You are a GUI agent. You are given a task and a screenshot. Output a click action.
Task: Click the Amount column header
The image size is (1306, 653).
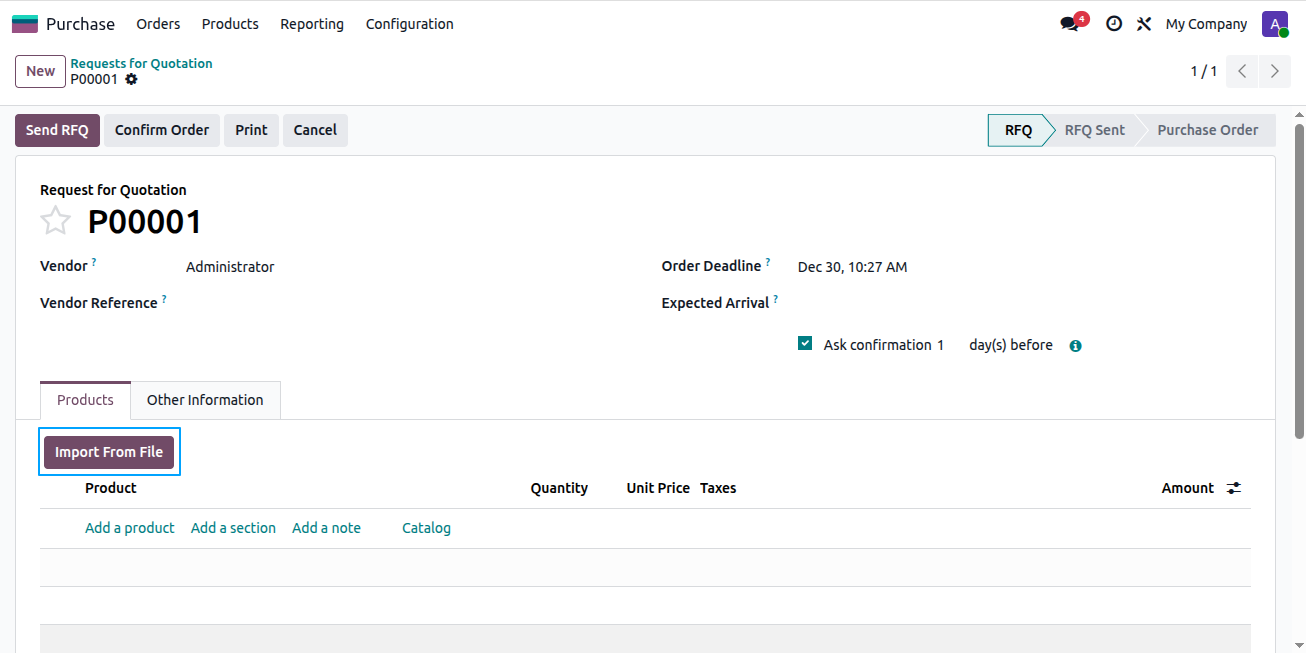(x=1188, y=488)
